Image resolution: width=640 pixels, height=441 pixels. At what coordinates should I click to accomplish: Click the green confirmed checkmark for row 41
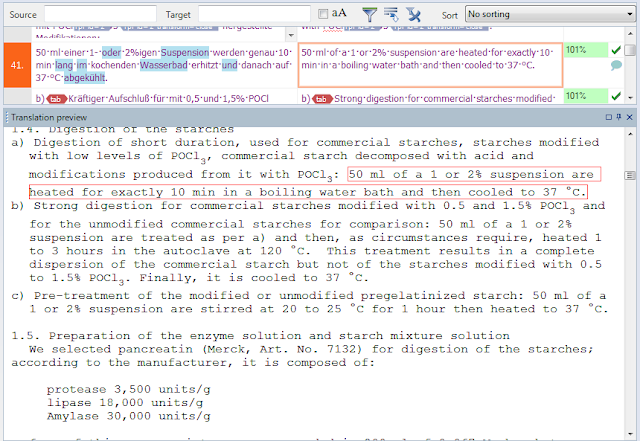pyautogui.click(x=616, y=50)
